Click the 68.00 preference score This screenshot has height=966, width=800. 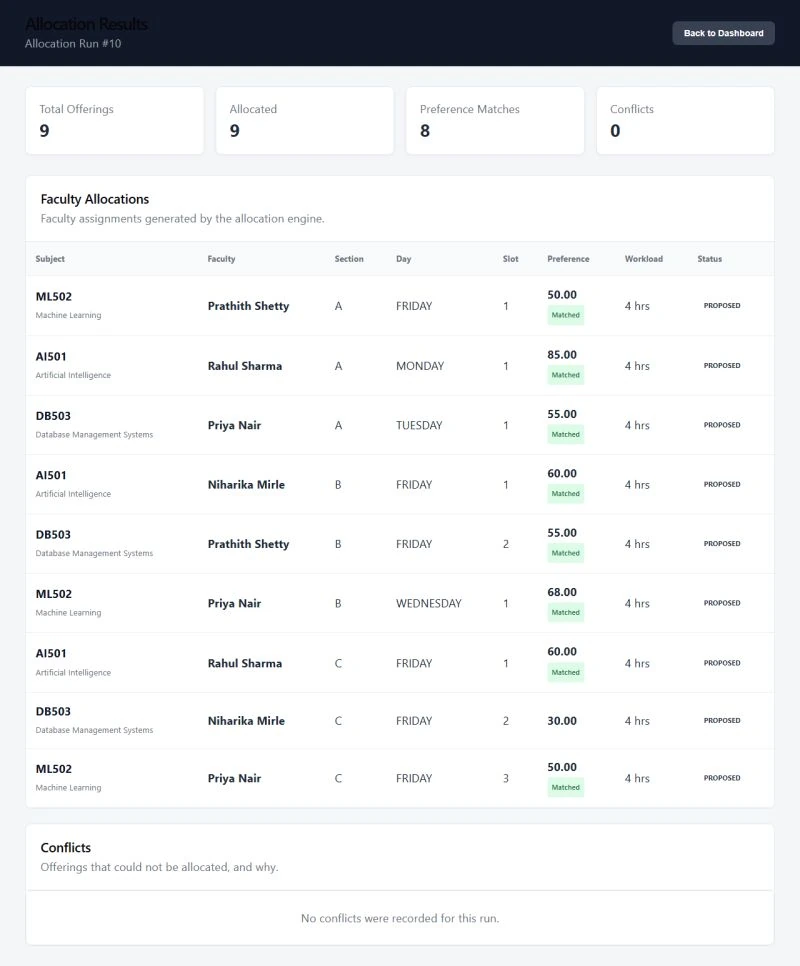(562, 592)
